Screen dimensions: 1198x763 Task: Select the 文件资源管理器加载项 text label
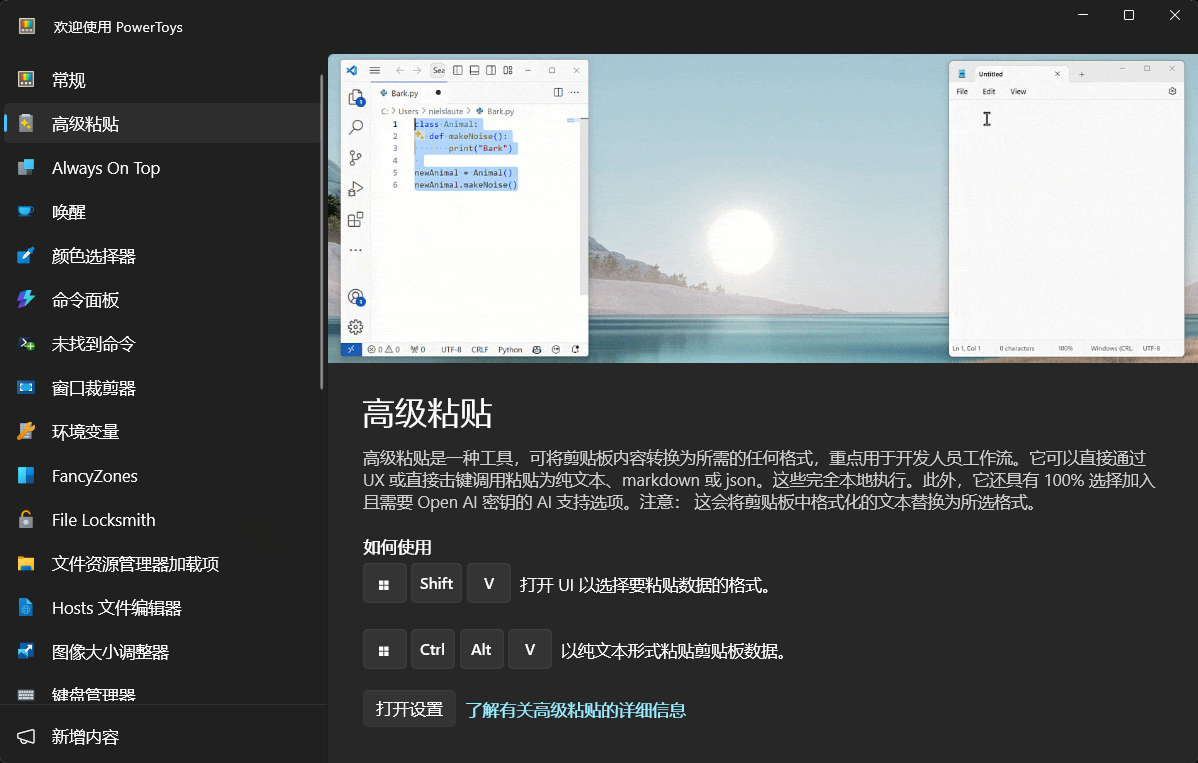point(135,564)
